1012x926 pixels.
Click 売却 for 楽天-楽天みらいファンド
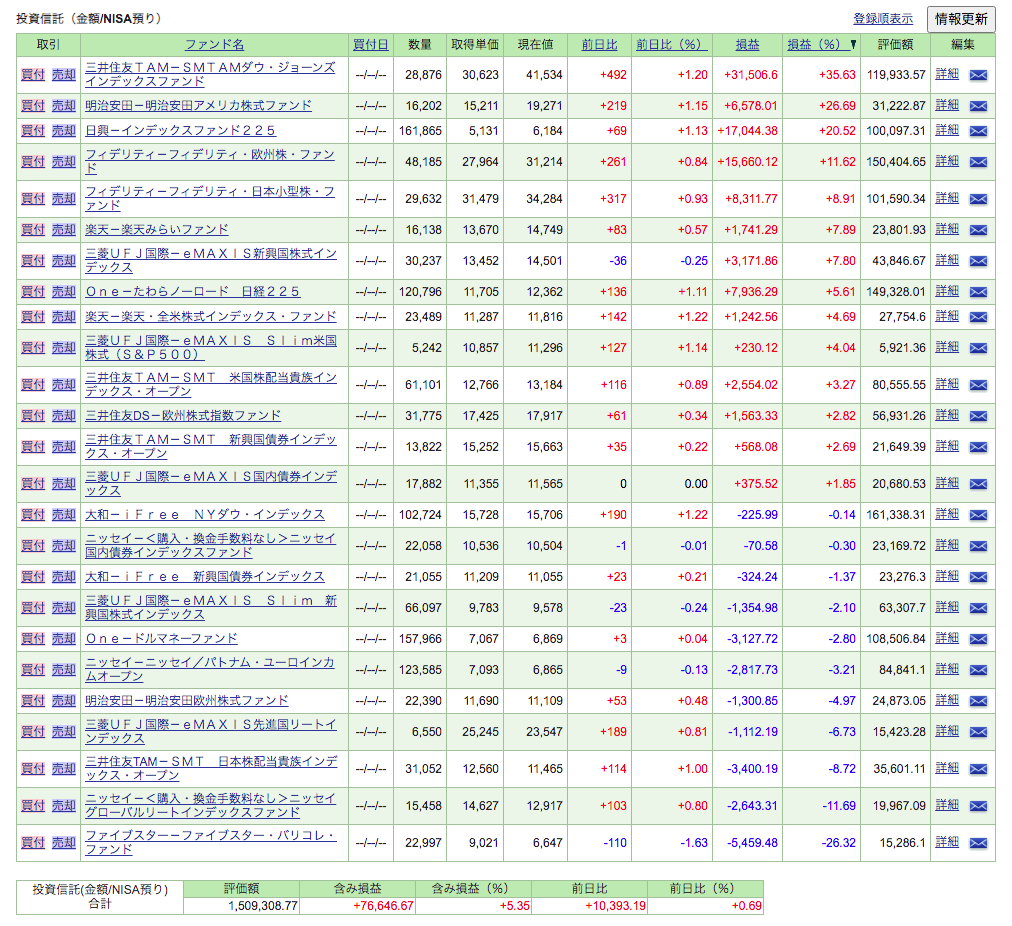pos(64,230)
